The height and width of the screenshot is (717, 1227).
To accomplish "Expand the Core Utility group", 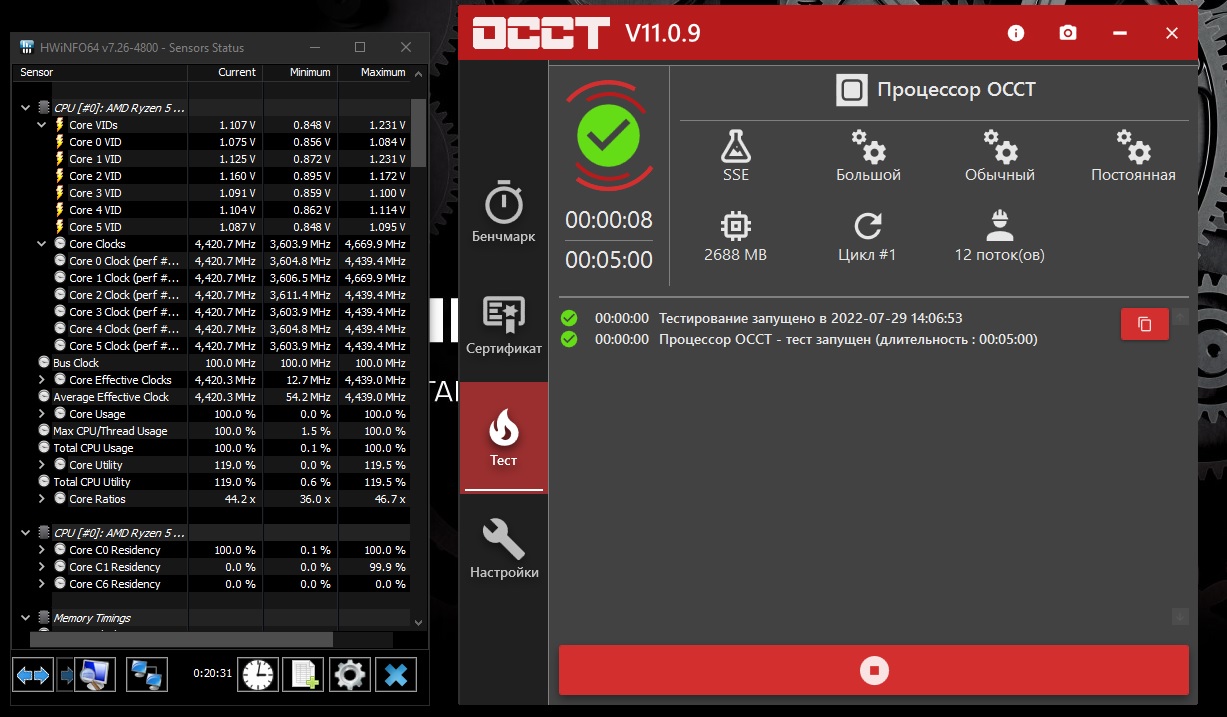I will [x=41, y=465].
